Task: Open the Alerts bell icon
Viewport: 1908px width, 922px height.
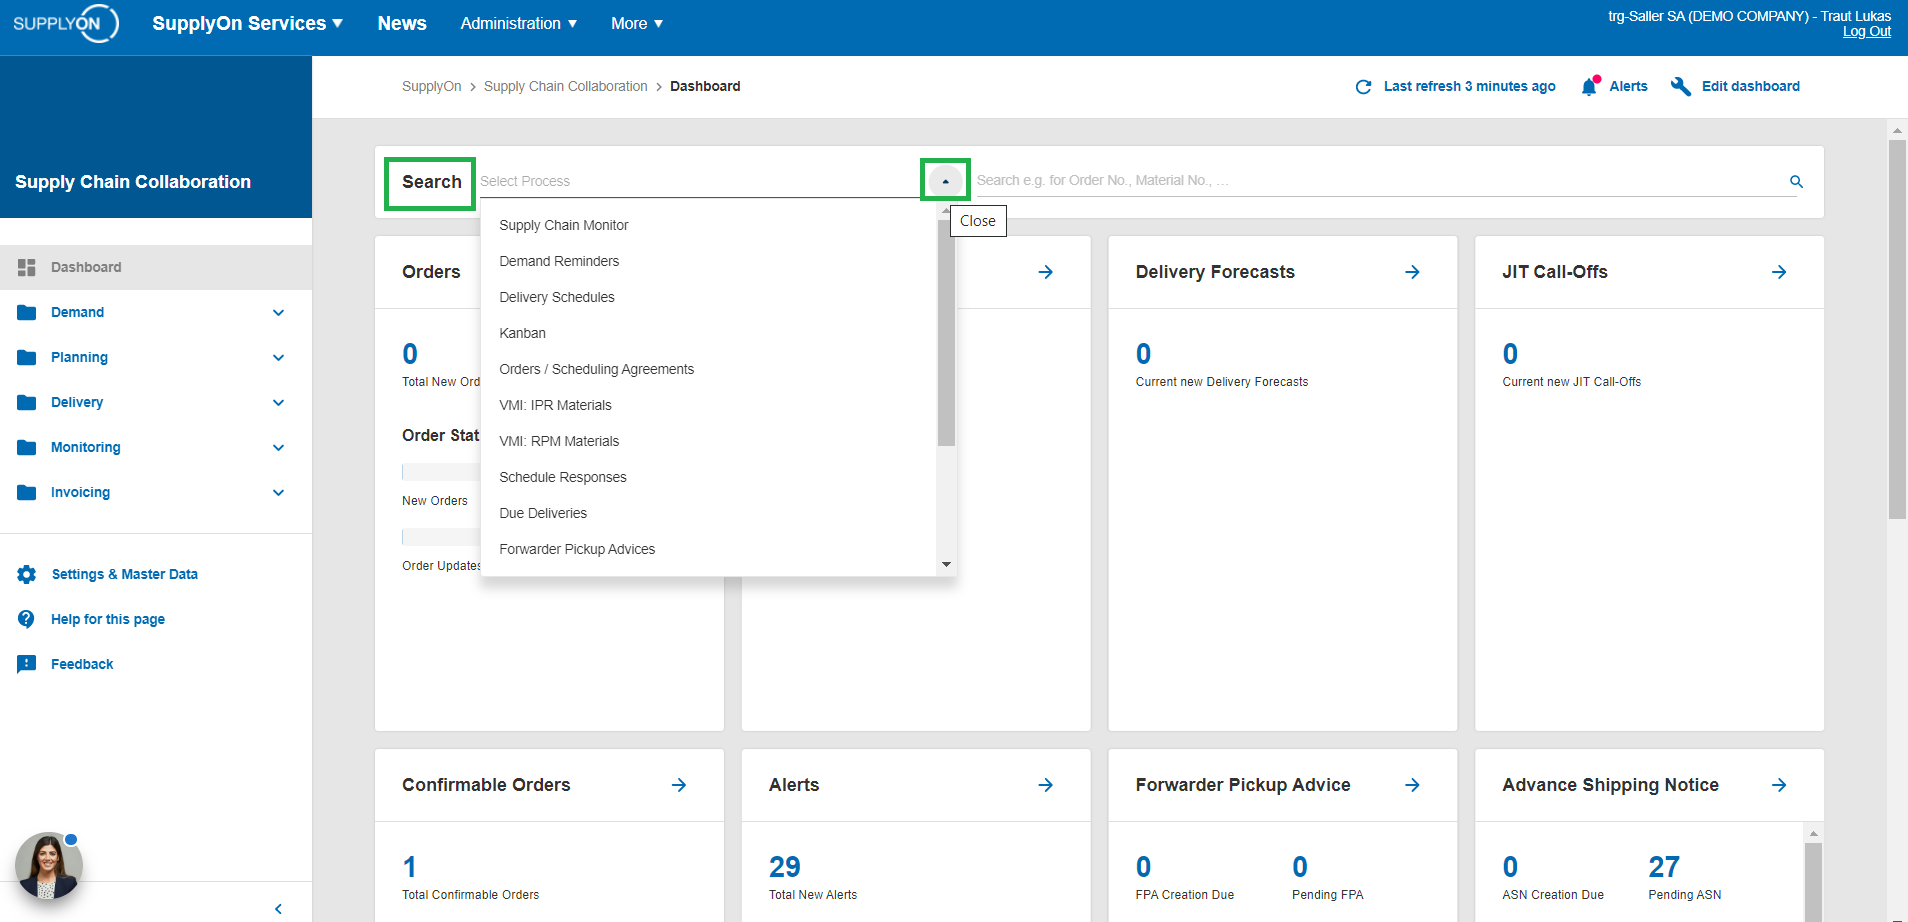Action: tap(1590, 86)
